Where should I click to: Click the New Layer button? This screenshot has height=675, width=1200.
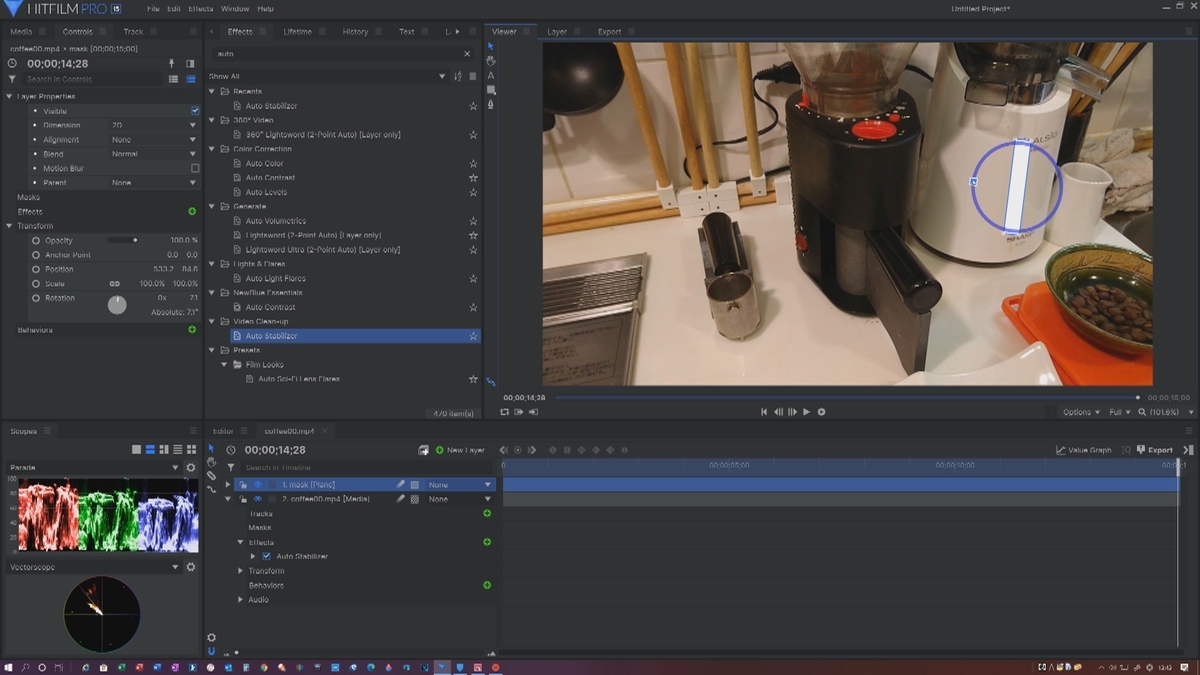(x=460, y=450)
